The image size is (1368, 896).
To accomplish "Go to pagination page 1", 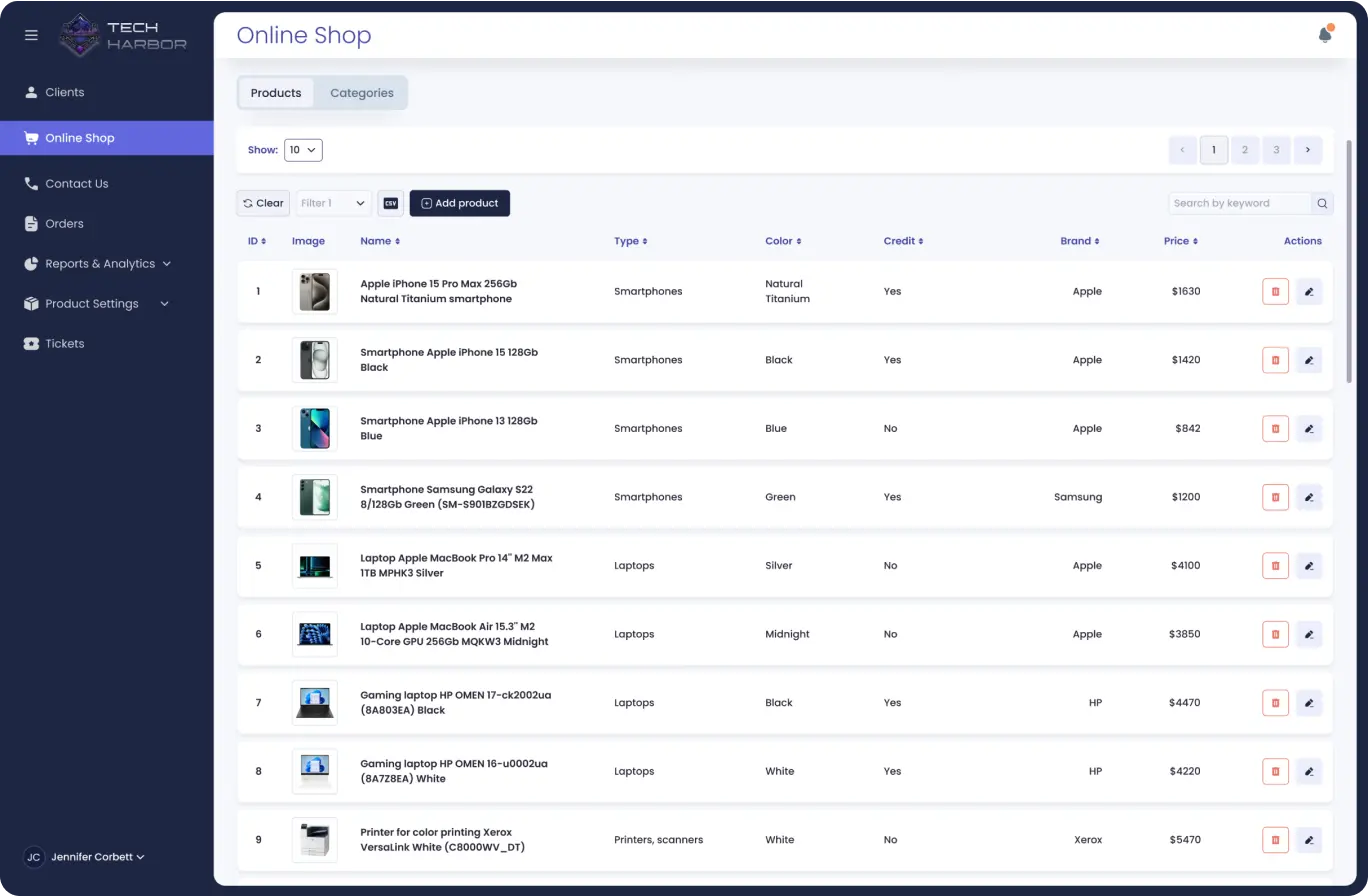I will tap(1214, 150).
